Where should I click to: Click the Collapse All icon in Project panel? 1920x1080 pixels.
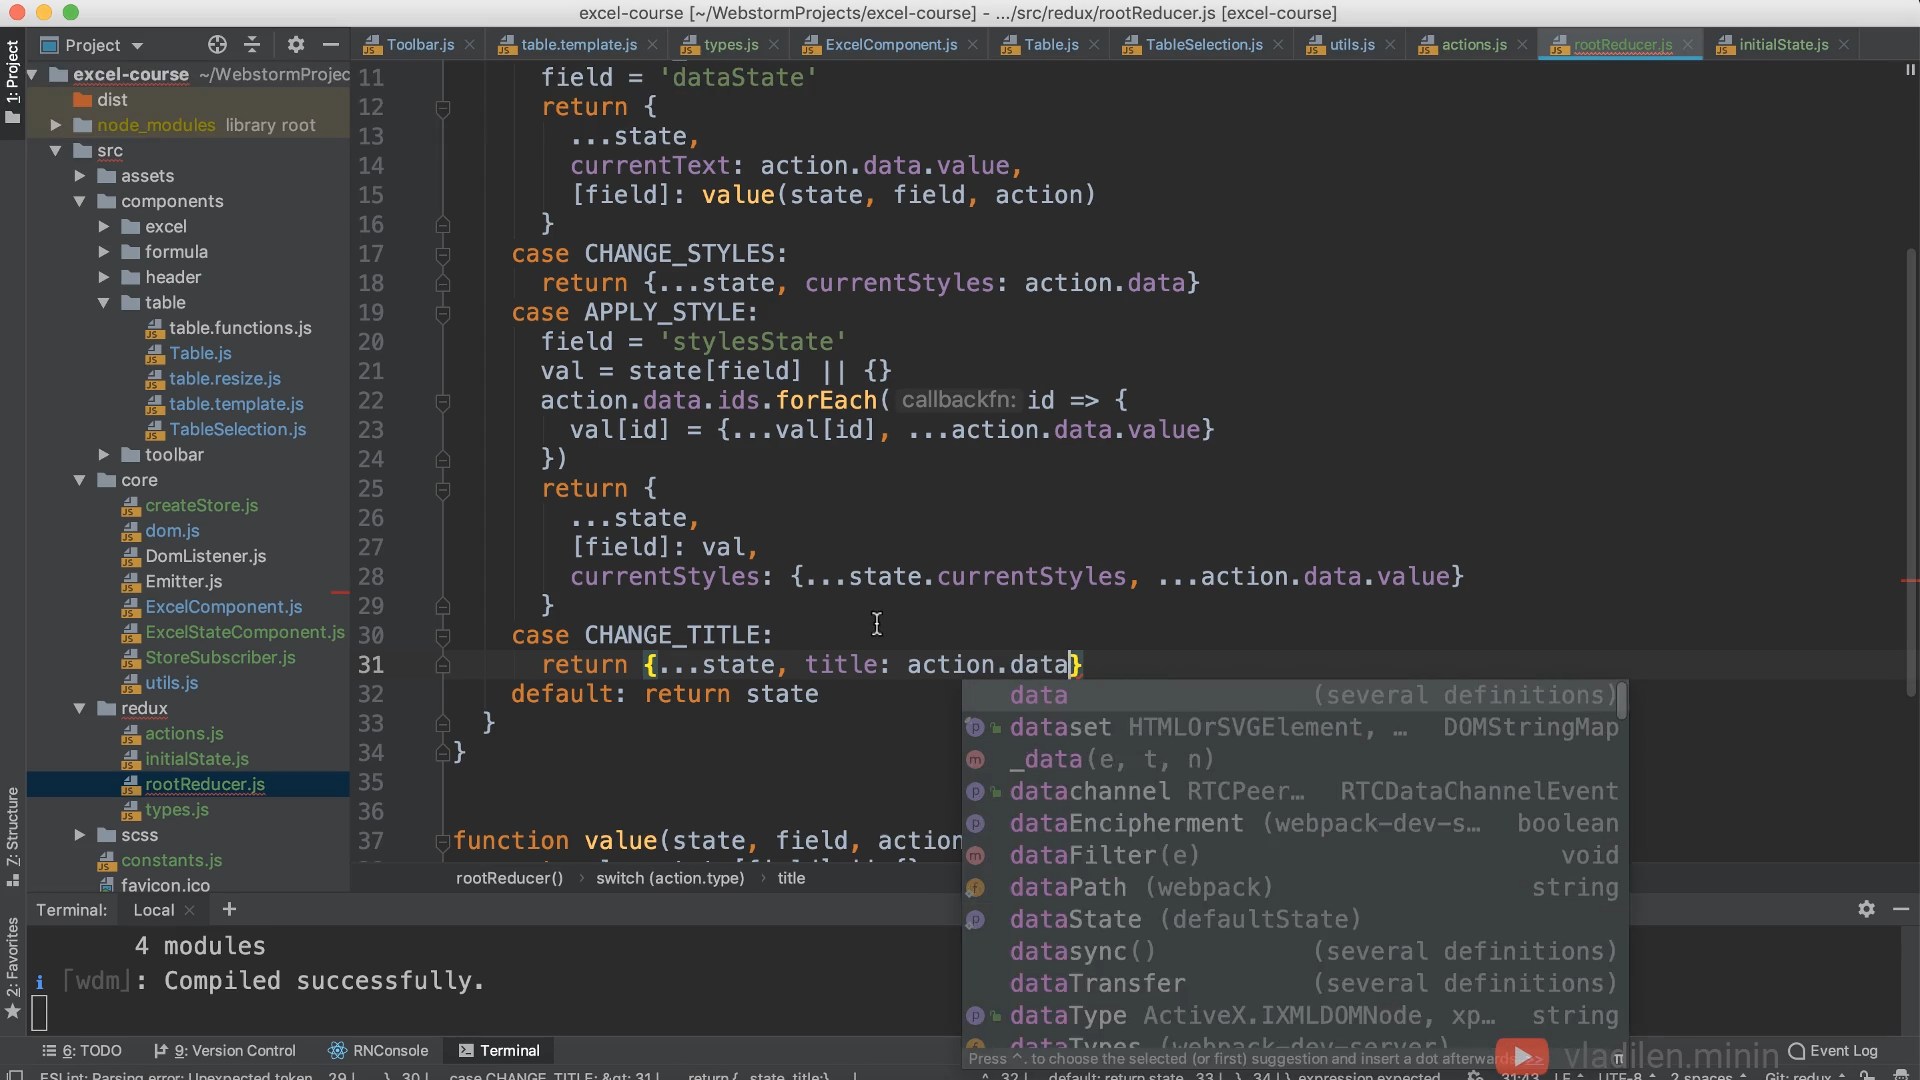252,45
